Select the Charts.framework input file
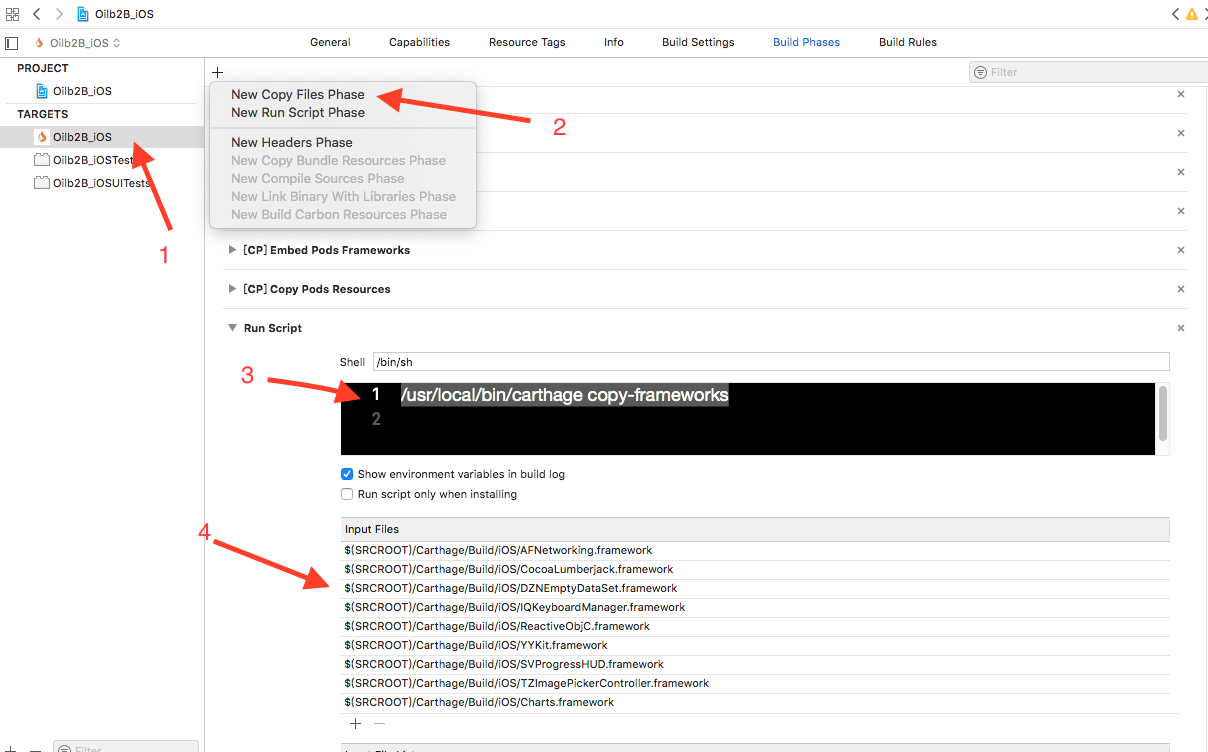 point(755,702)
